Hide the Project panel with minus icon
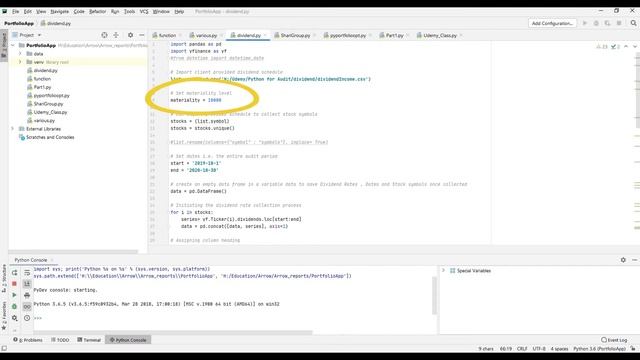The image size is (640, 360). (x=142, y=35)
